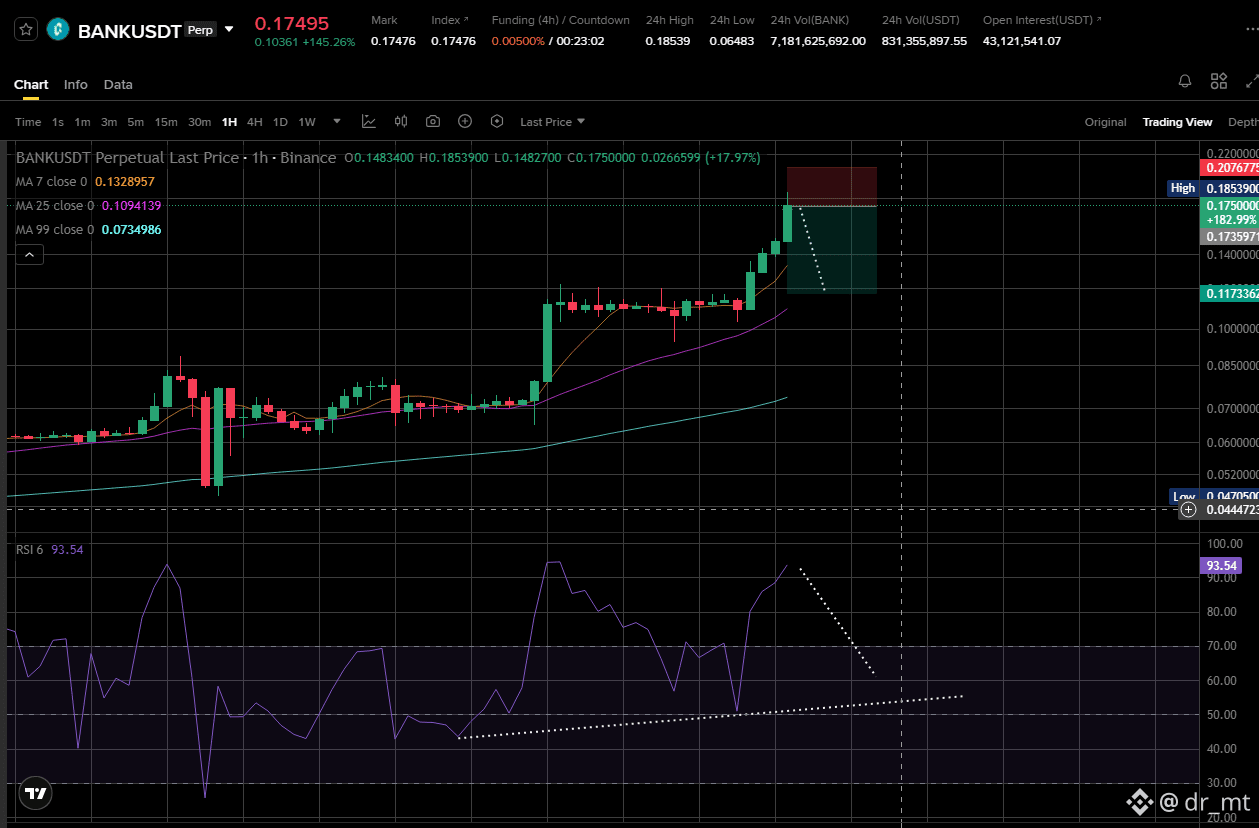
Task: Click the Mark price label
Action: [x=384, y=20]
